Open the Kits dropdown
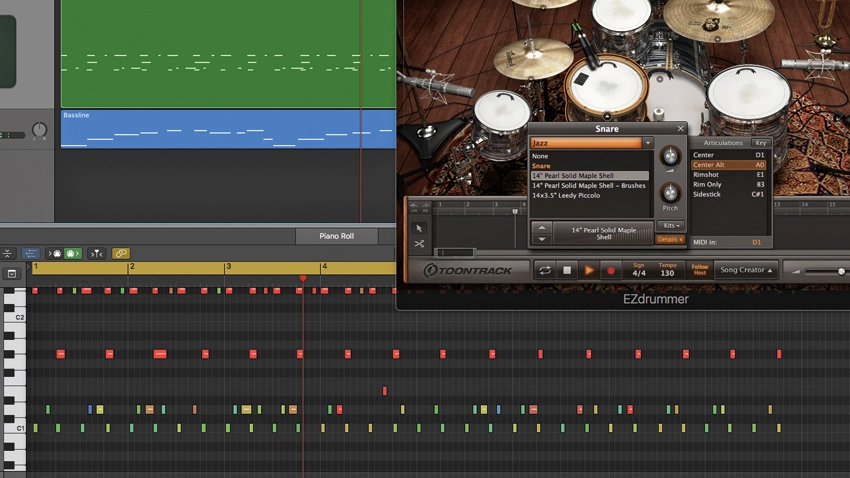This screenshot has width=850, height=478. [671, 225]
